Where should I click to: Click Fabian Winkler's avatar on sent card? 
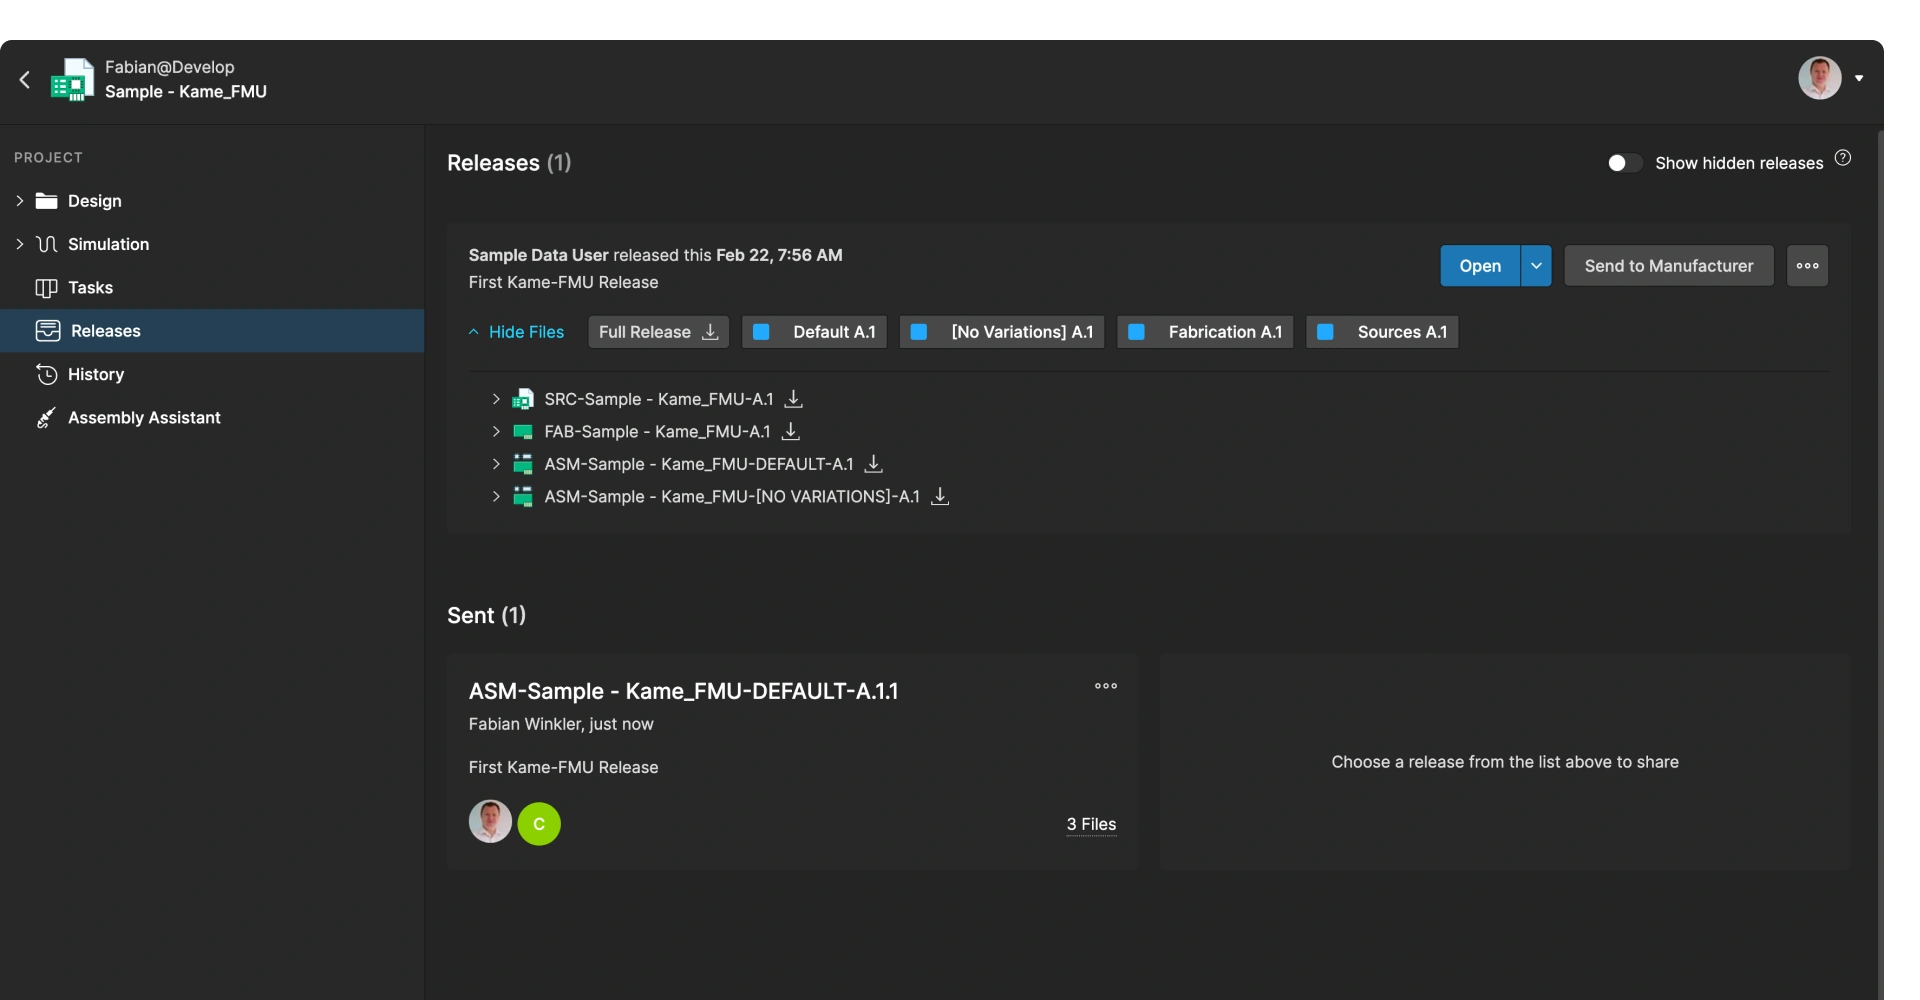[490, 822]
